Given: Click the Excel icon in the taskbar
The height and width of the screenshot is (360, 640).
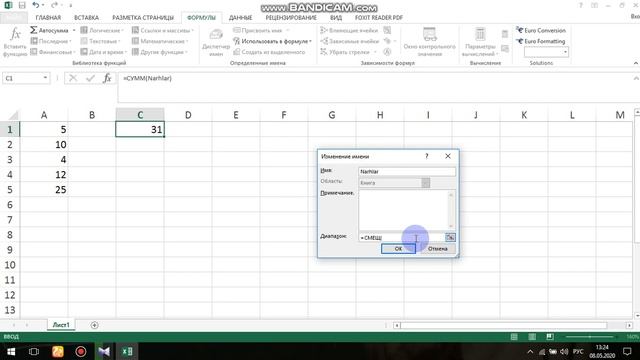Looking at the screenshot, I should (x=127, y=351).
